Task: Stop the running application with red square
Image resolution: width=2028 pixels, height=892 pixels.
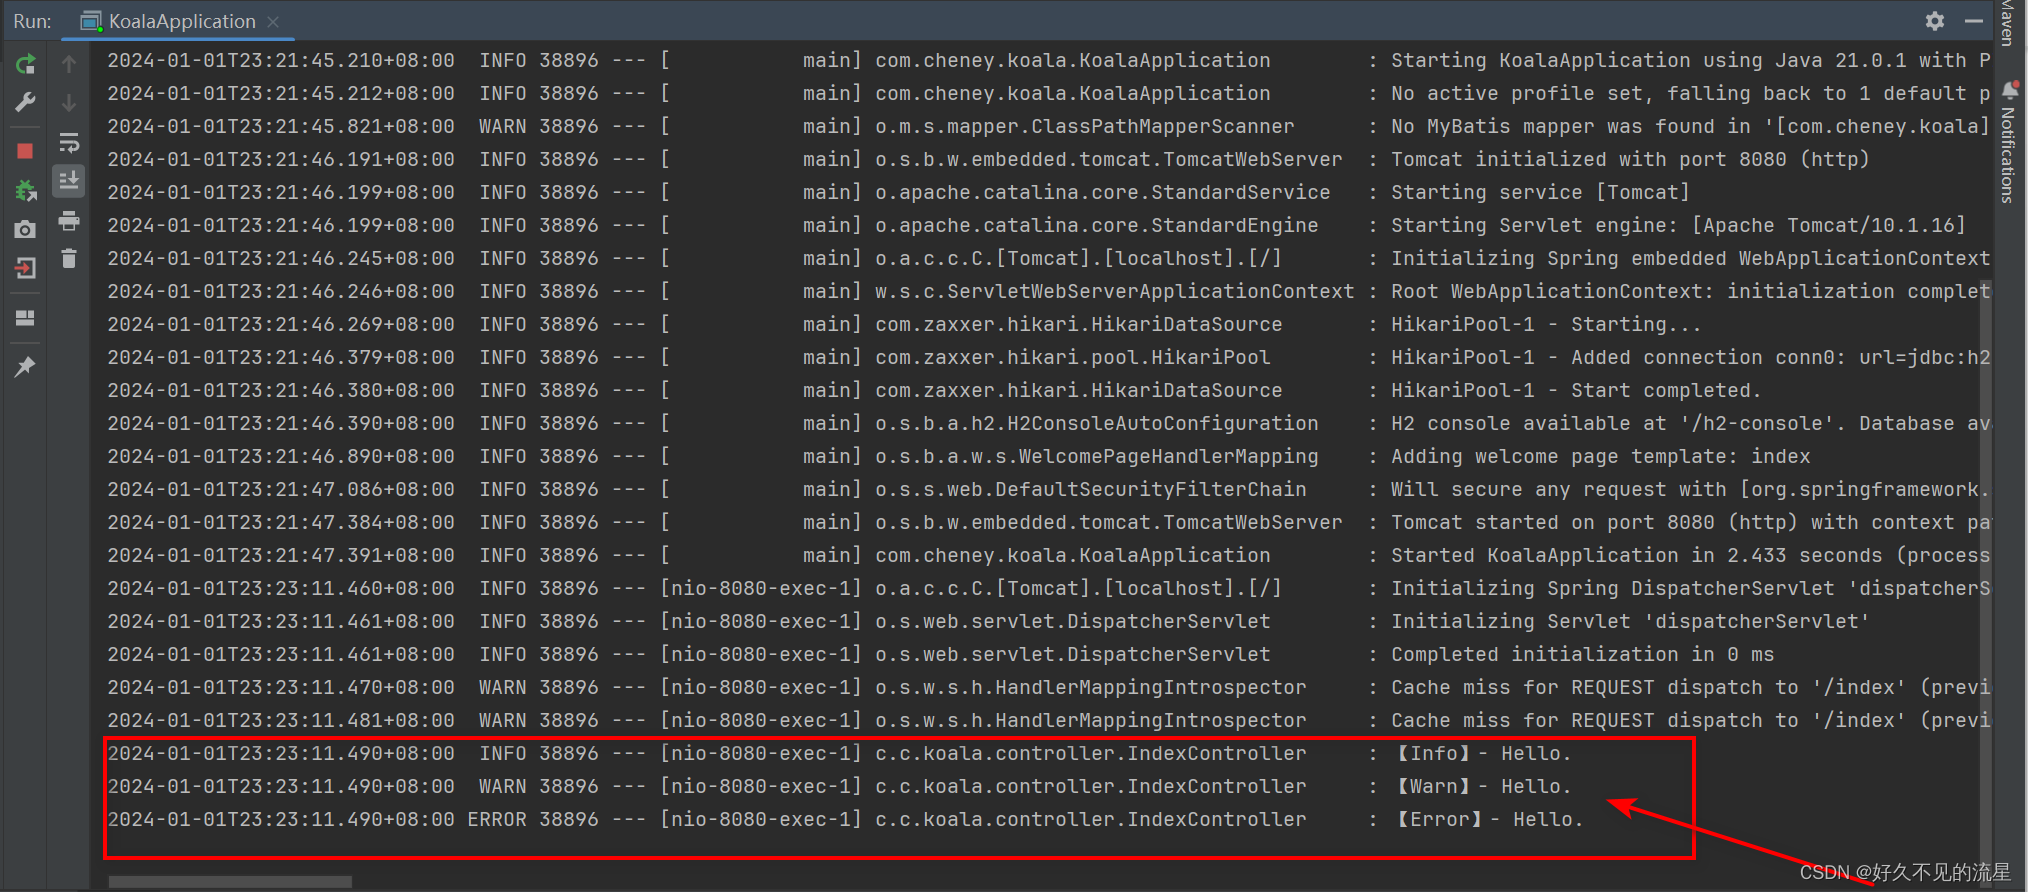Action: (25, 151)
